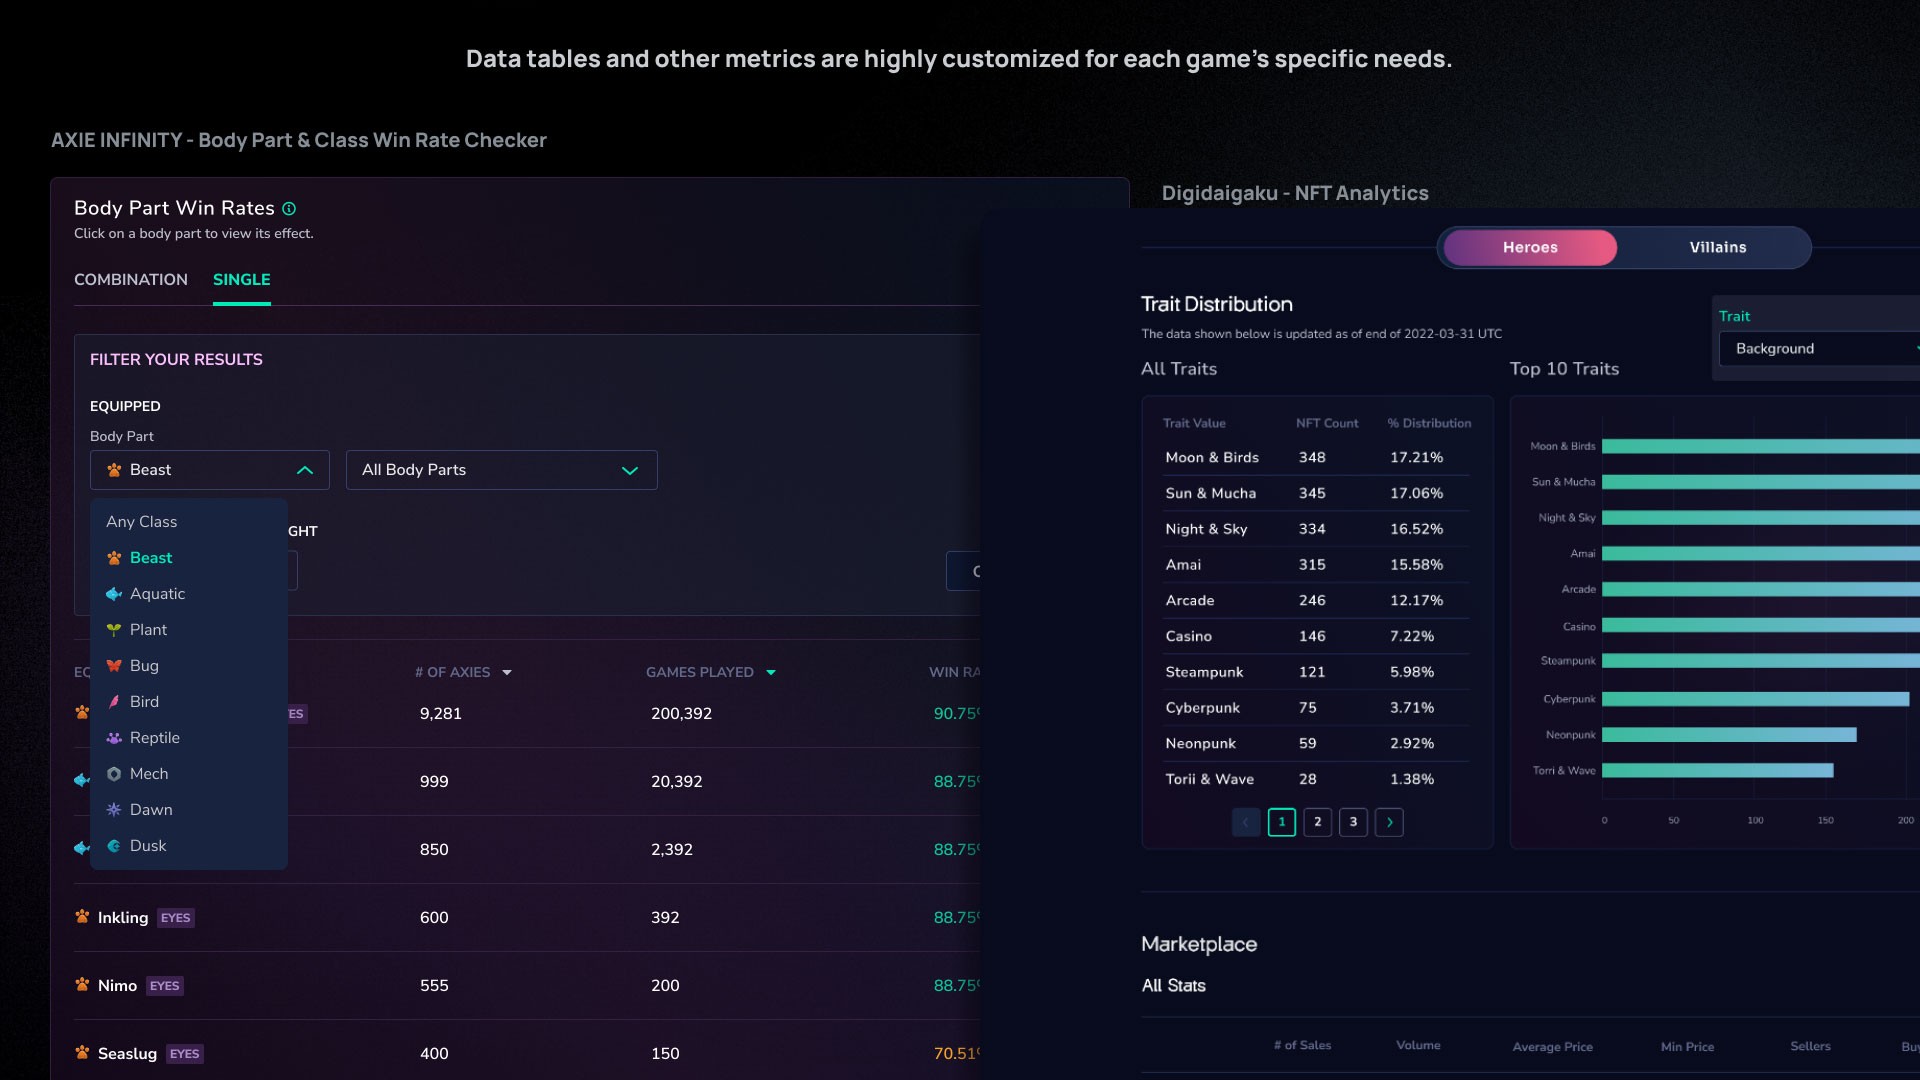Image resolution: width=1920 pixels, height=1080 pixels.
Task: Click the info icon beside Body Part Win Rates
Action: pyautogui.click(x=289, y=209)
